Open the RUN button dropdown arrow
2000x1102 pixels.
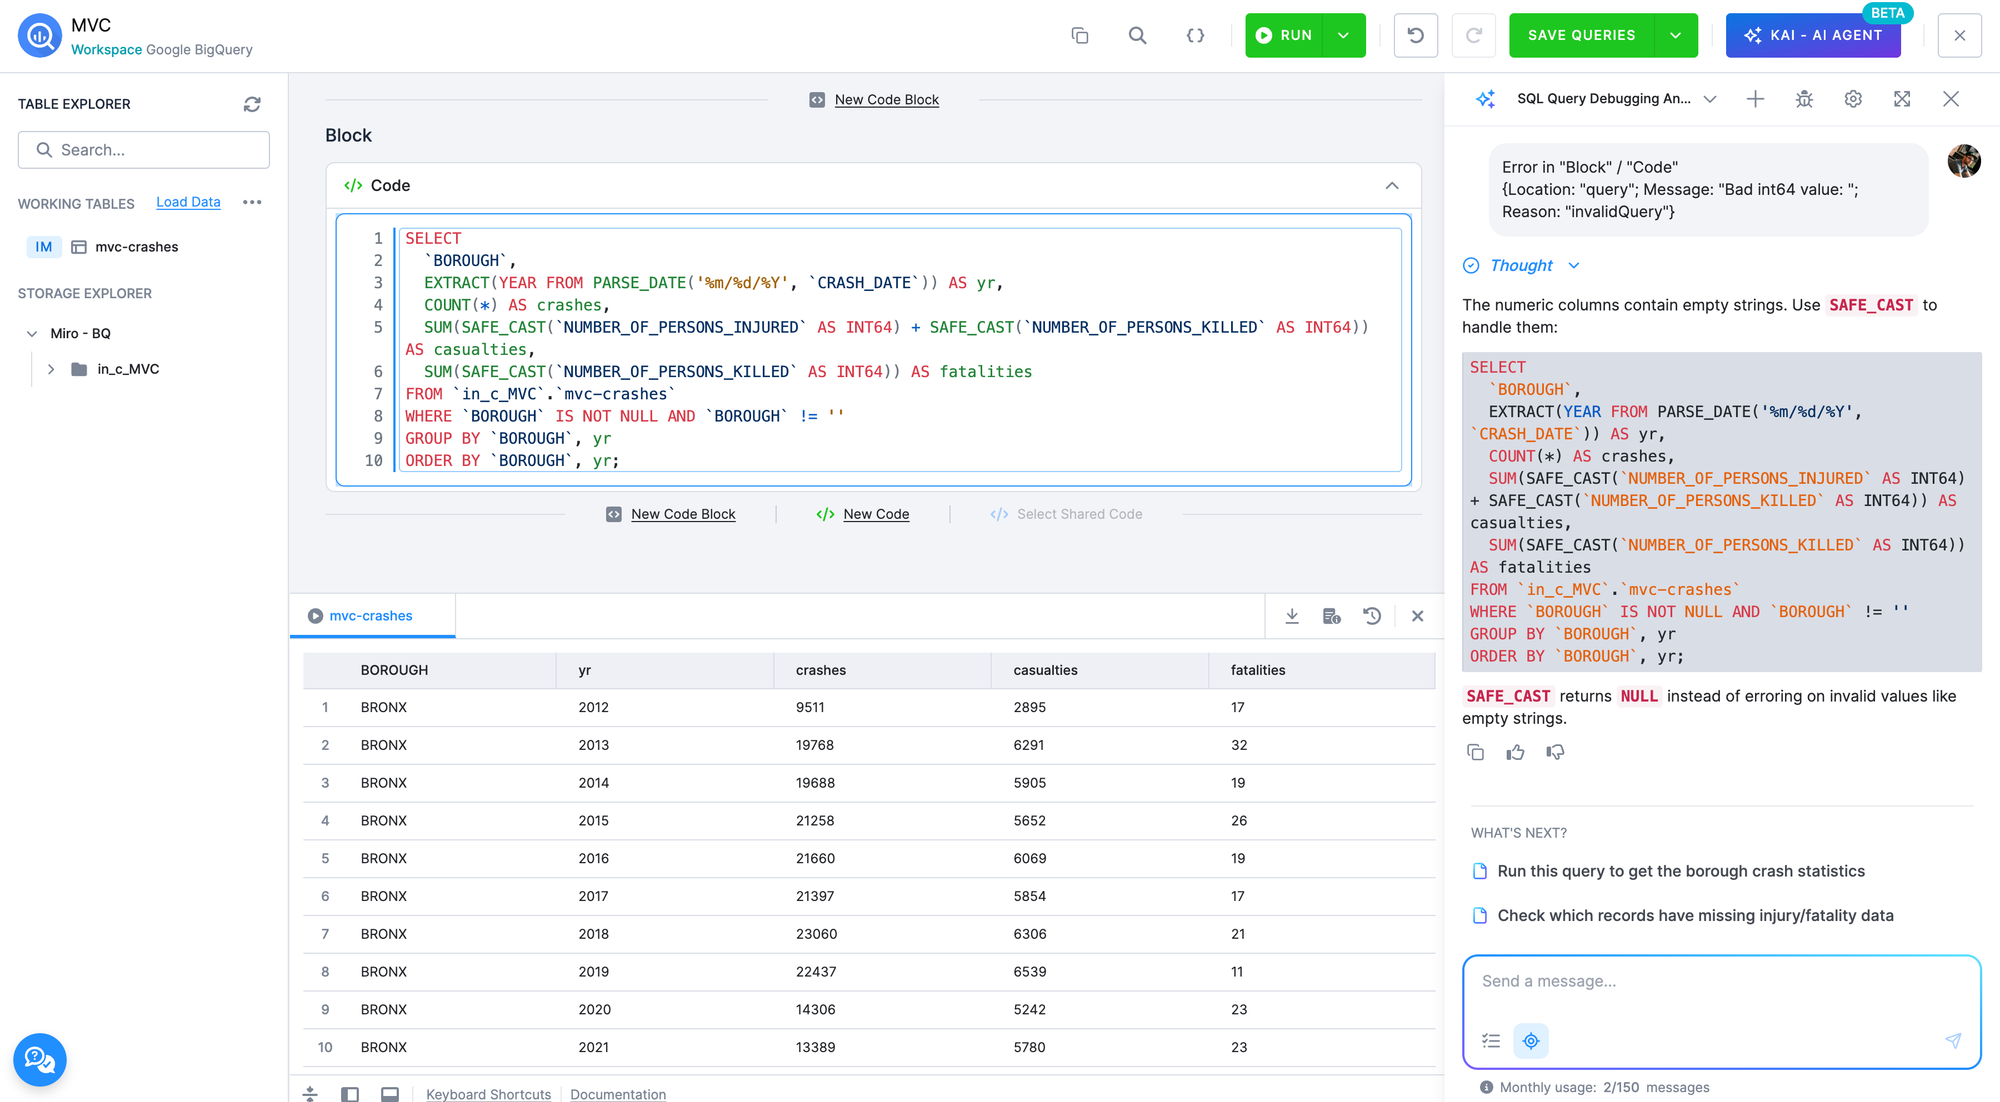(1344, 36)
